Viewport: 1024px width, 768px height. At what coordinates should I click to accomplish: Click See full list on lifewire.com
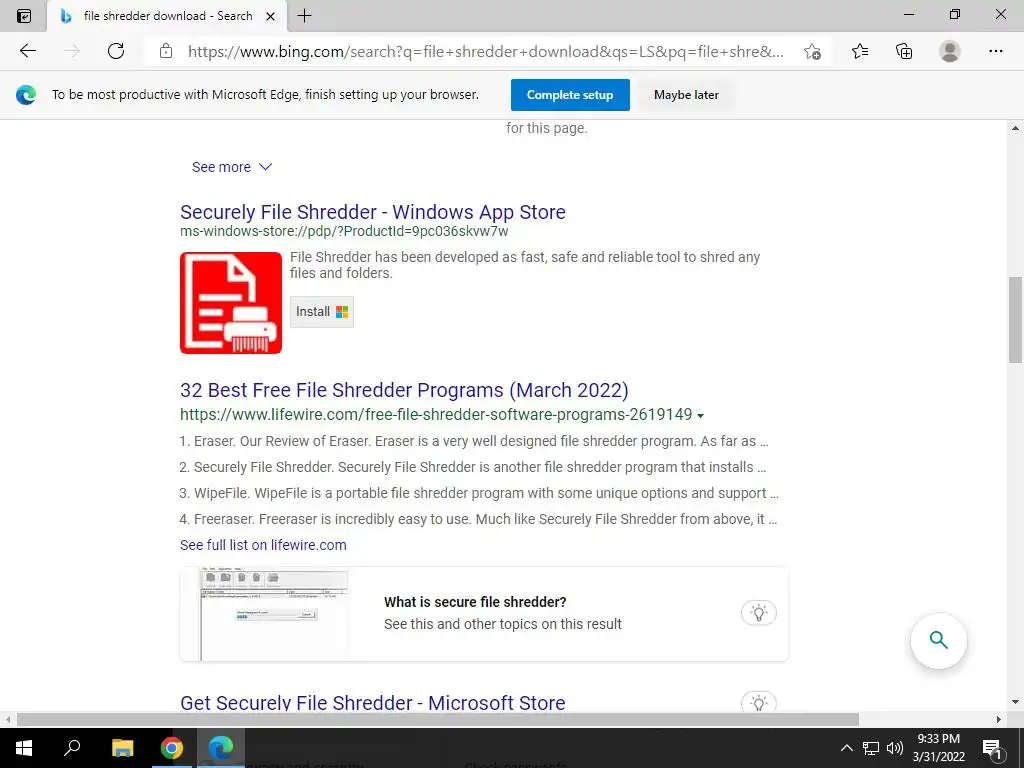[263, 545]
